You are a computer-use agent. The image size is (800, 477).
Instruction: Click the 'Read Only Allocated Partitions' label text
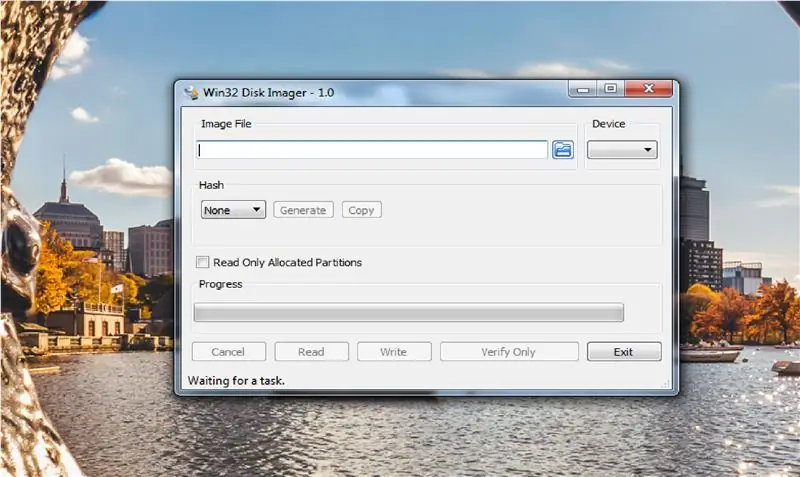point(287,262)
